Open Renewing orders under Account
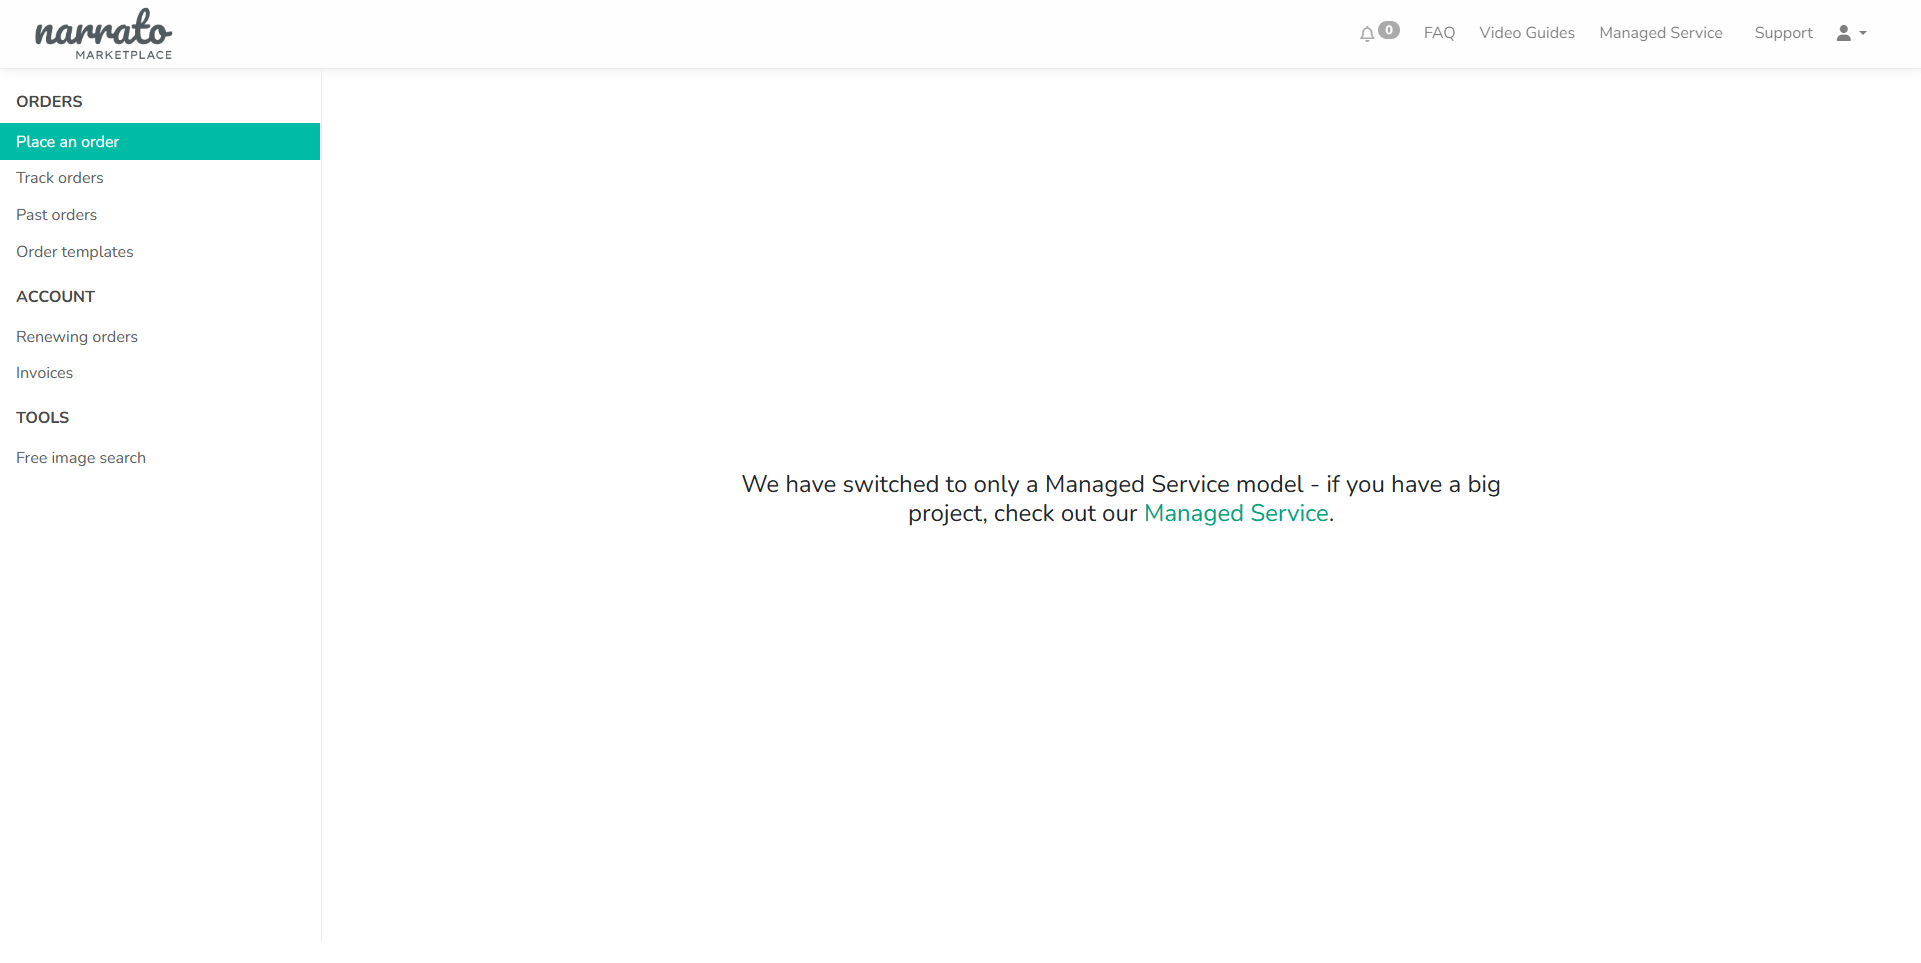This screenshot has height=963, width=1921. tap(77, 337)
